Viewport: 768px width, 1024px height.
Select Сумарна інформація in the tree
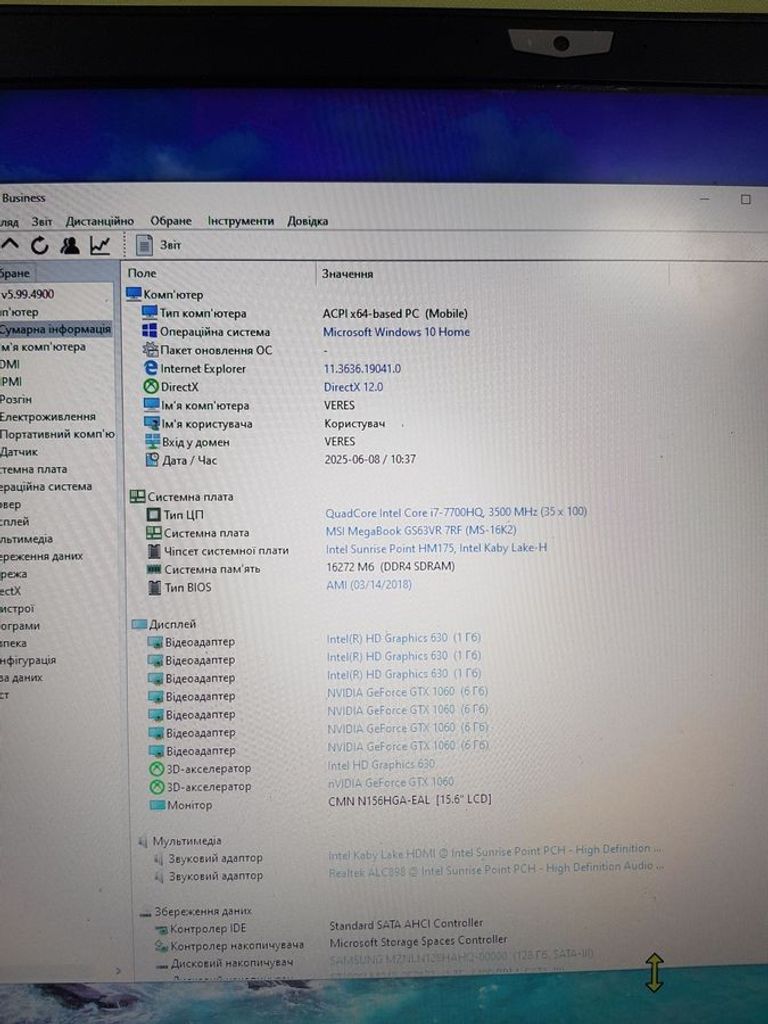pyautogui.click(x=56, y=329)
